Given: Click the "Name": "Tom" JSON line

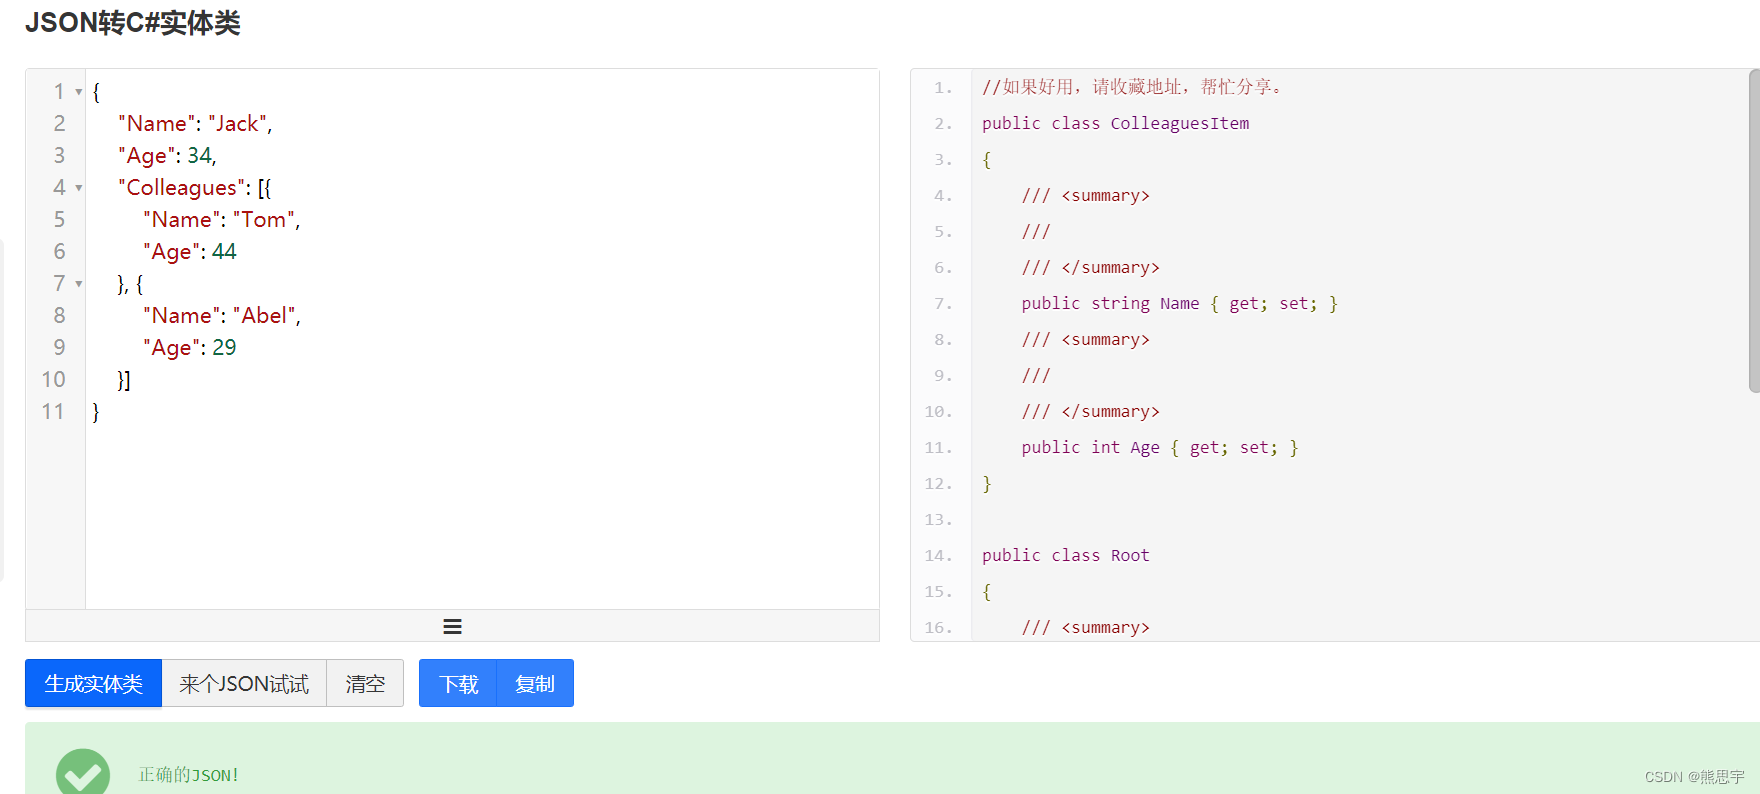Looking at the screenshot, I should (221, 220).
